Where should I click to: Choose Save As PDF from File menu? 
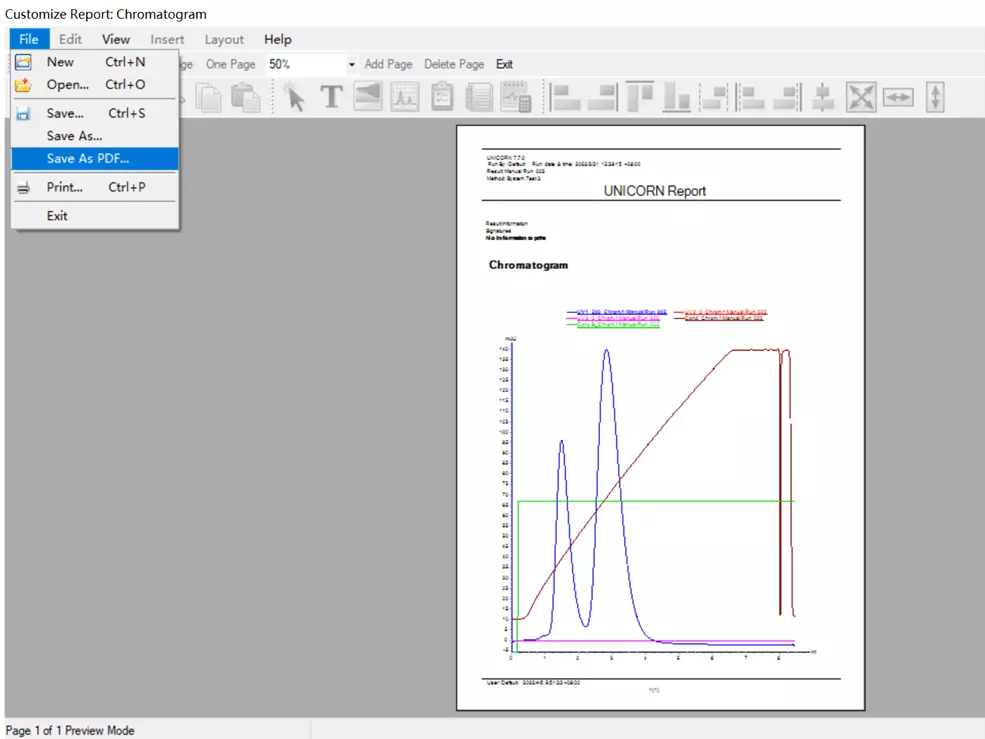click(88, 158)
